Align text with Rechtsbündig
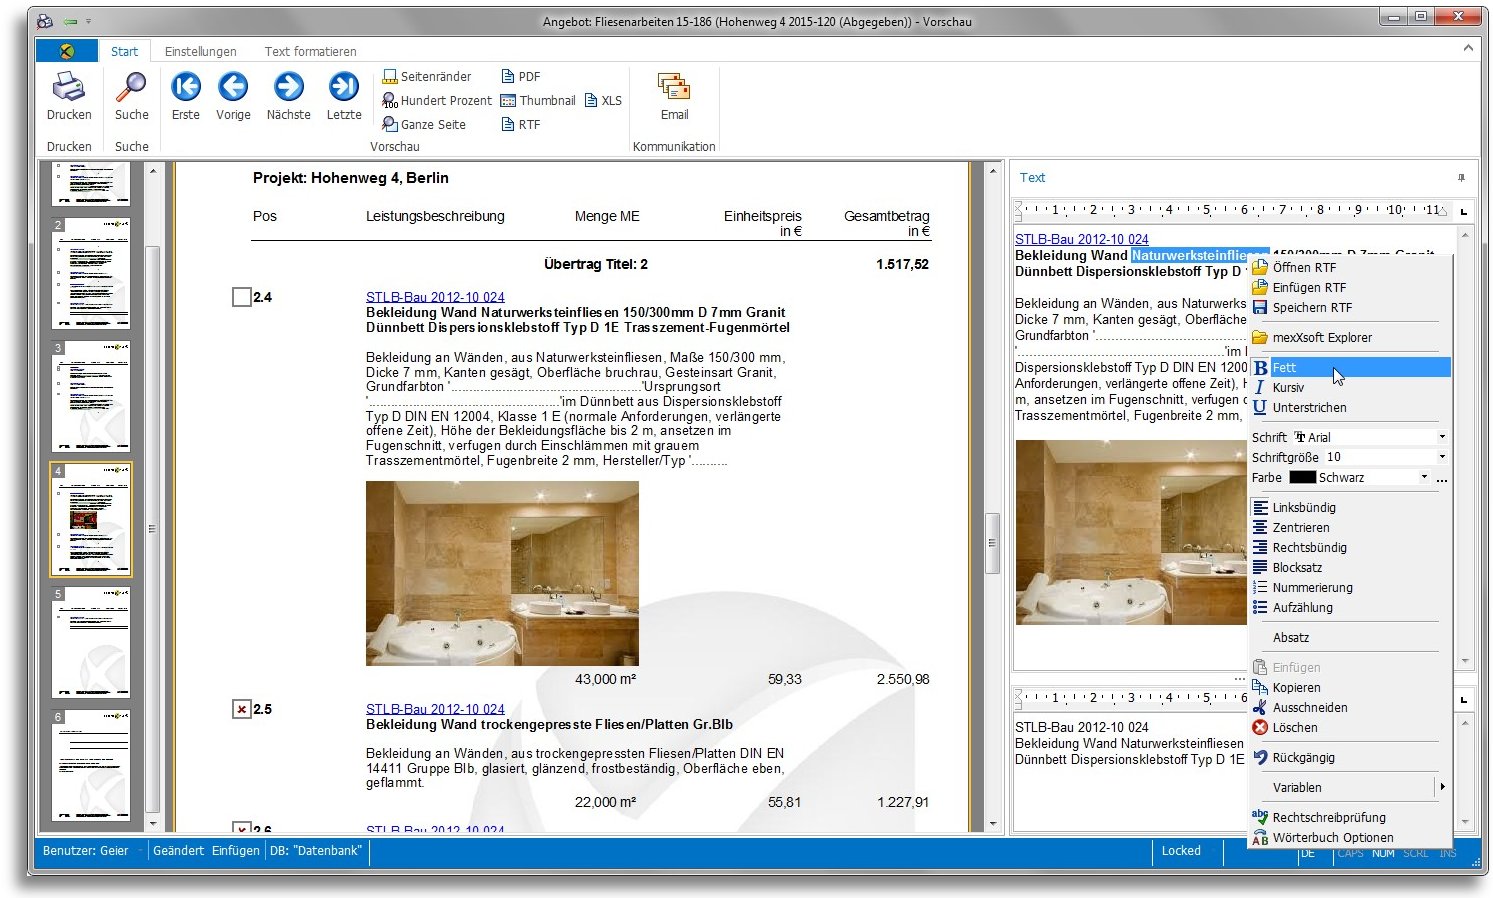 point(1349,547)
